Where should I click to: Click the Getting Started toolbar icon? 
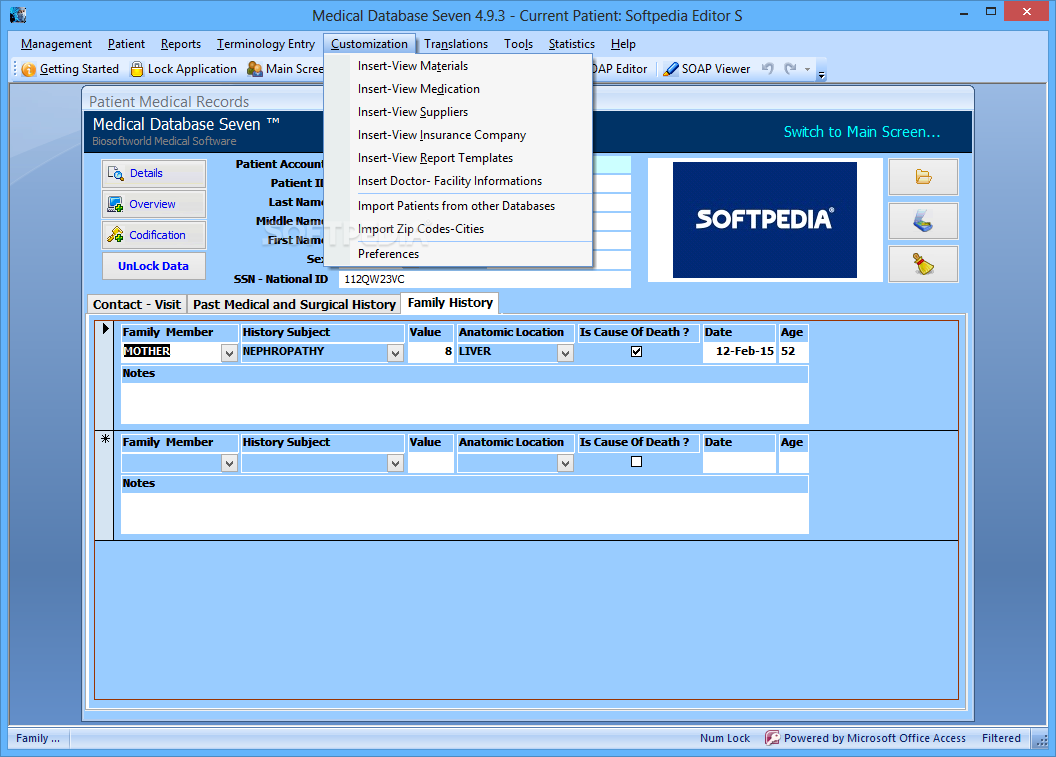[x=28, y=69]
